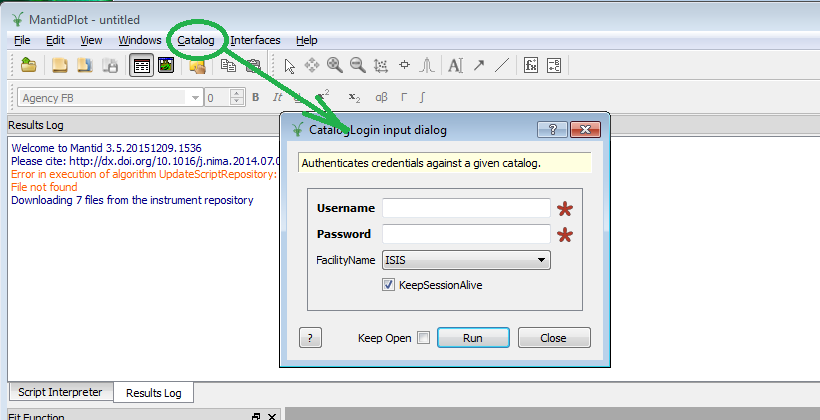Click the 2D color map image icon
Screen dimensions: 820x420
(166, 65)
